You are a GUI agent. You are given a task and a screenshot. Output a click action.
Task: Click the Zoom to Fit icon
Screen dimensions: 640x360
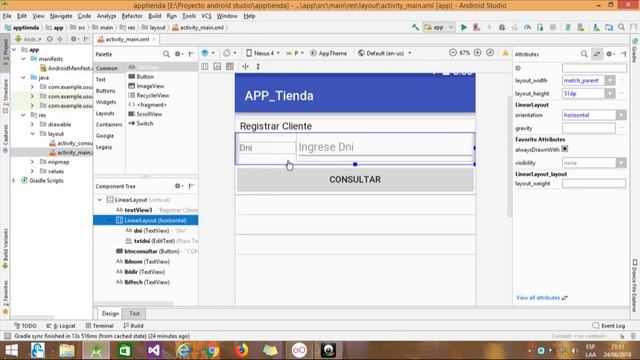pyautogui.click(x=490, y=53)
